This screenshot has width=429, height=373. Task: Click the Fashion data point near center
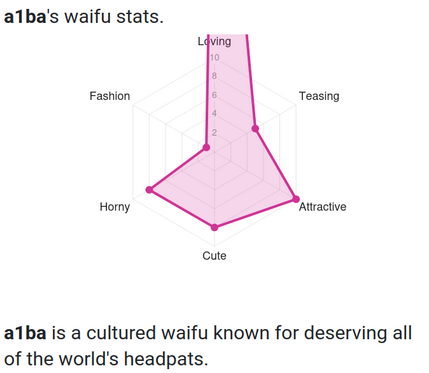(206, 147)
